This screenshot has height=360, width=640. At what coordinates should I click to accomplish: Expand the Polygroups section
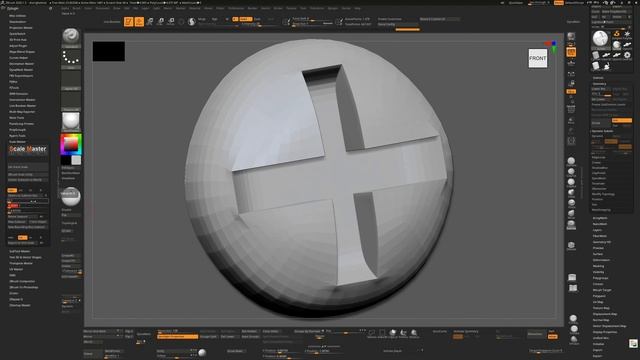point(600,278)
